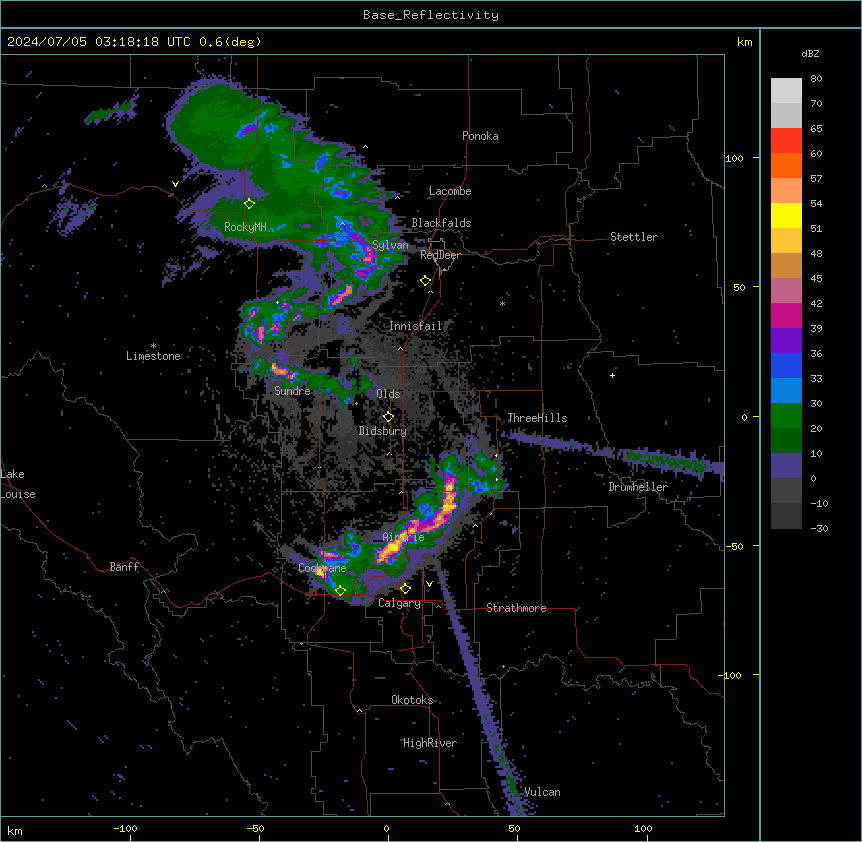The height and width of the screenshot is (842, 862).
Task: Click the yellow diamond marker above Calgary label
Action: click(405, 589)
